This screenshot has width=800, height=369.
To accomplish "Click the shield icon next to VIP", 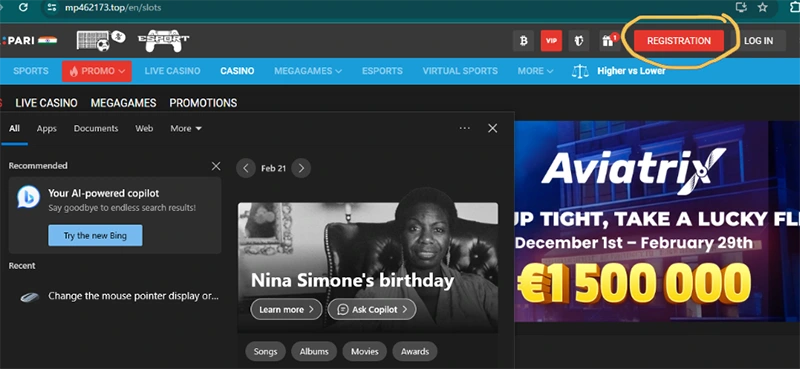I will click(x=579, y=41).
